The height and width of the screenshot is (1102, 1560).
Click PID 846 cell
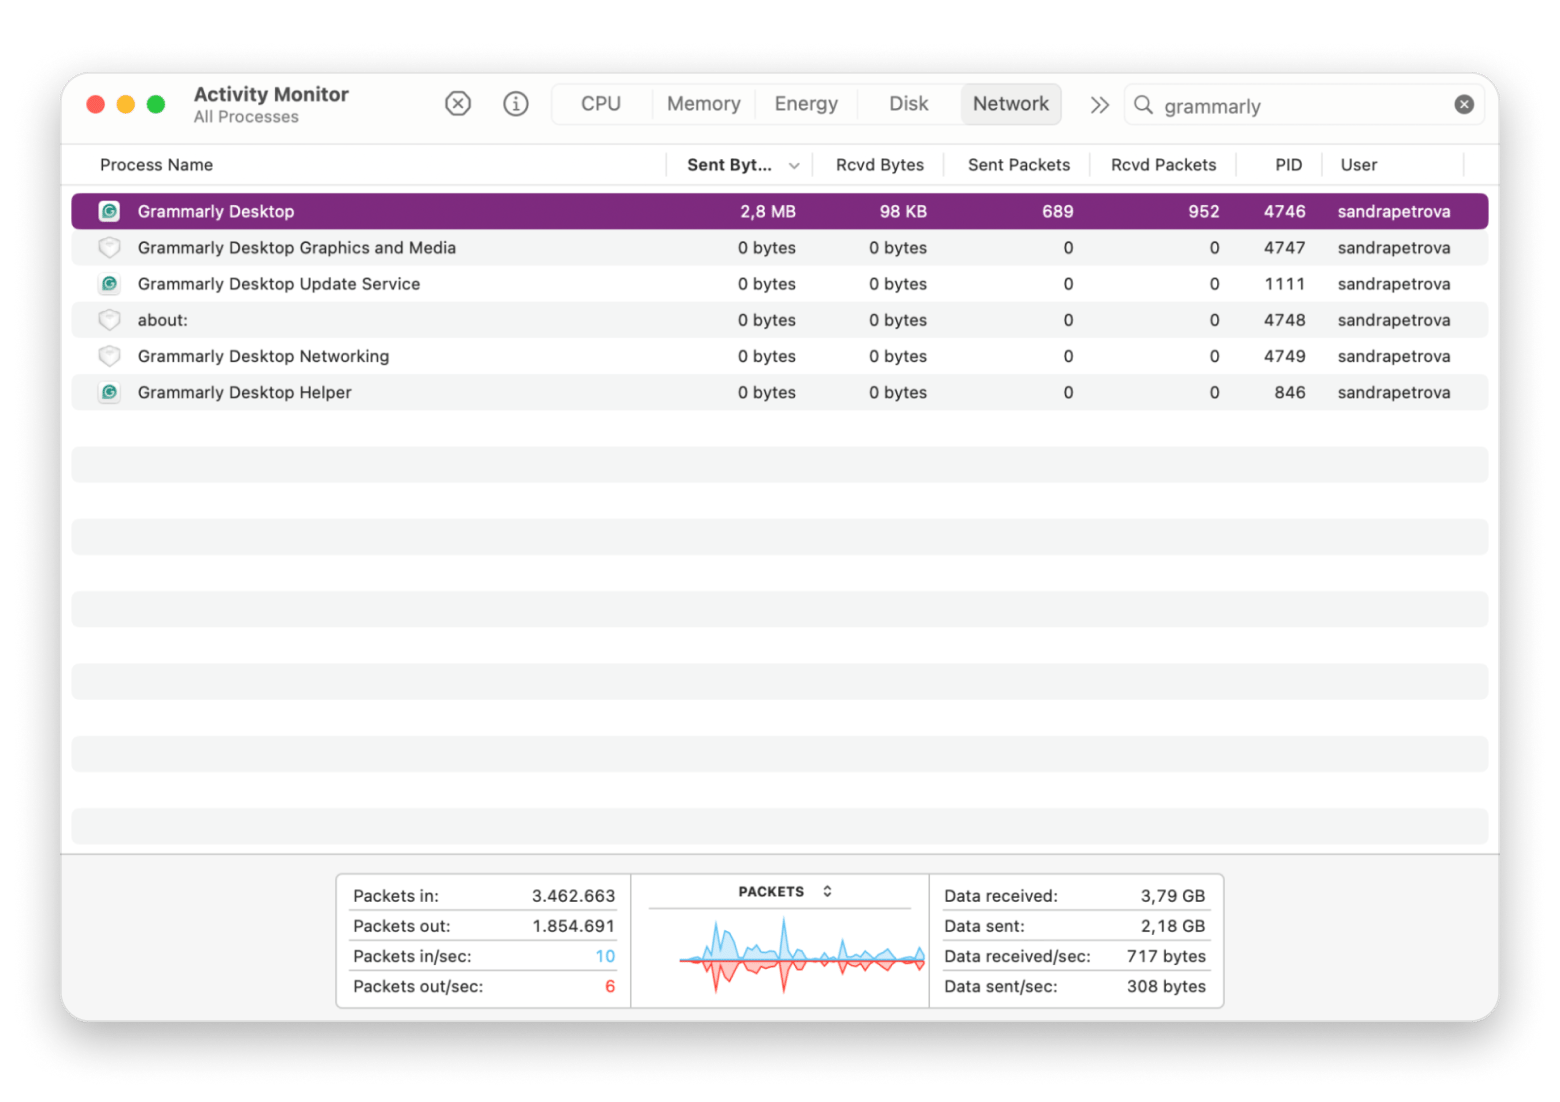pyautogui.click(x=1290, y=392)
